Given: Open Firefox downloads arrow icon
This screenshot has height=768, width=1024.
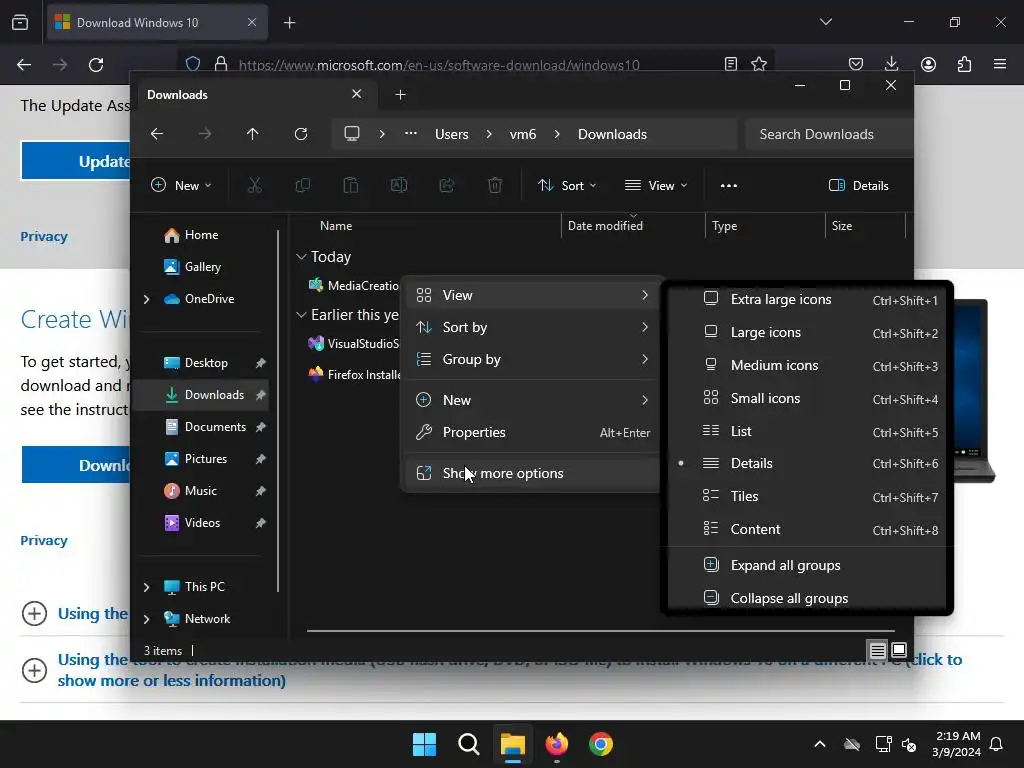Looking at the screenshot, I should coord(891,64).
